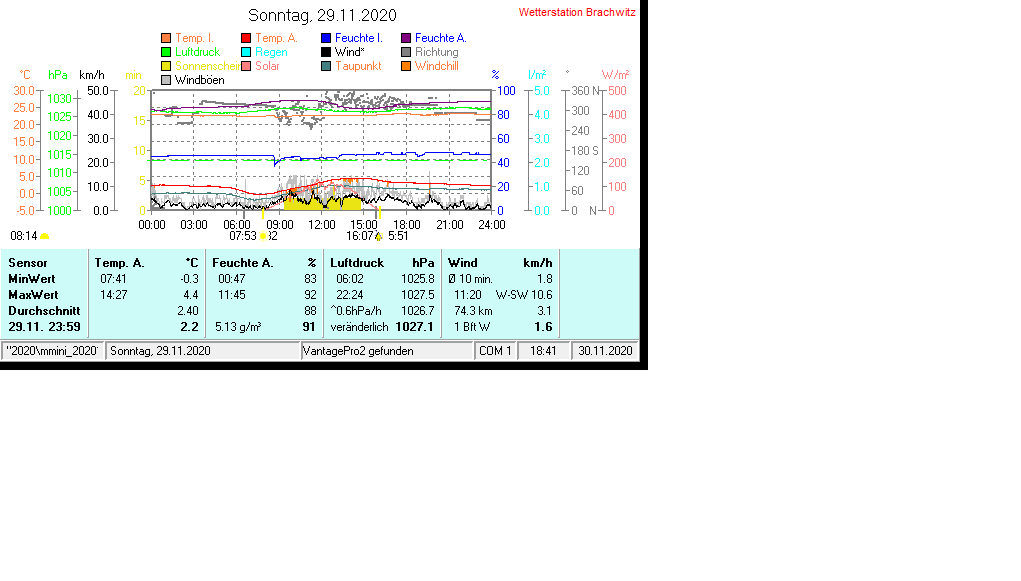
Task: Click the cyan Regen legend square
Action: click(x=246, y=52)
